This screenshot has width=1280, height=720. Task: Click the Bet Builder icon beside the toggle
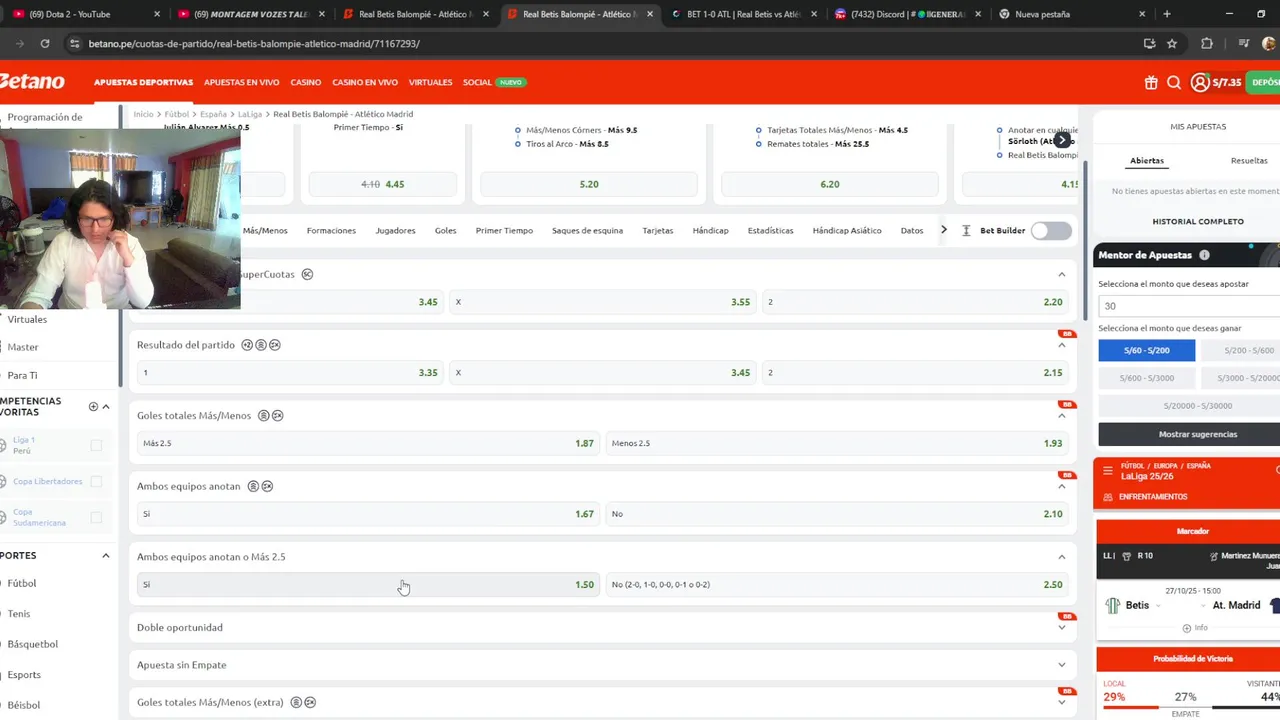(x=966, y=230)
